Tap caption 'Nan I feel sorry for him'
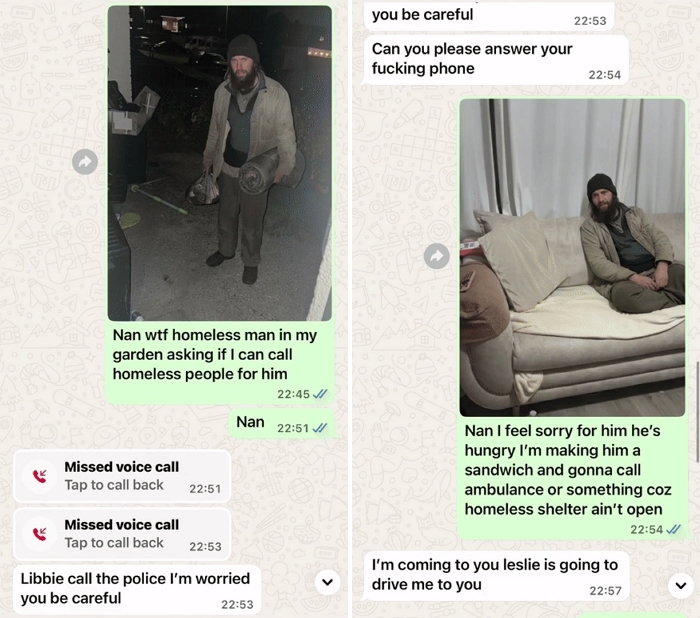The width and height of the screenshot is (700, 618). point(568,470)
